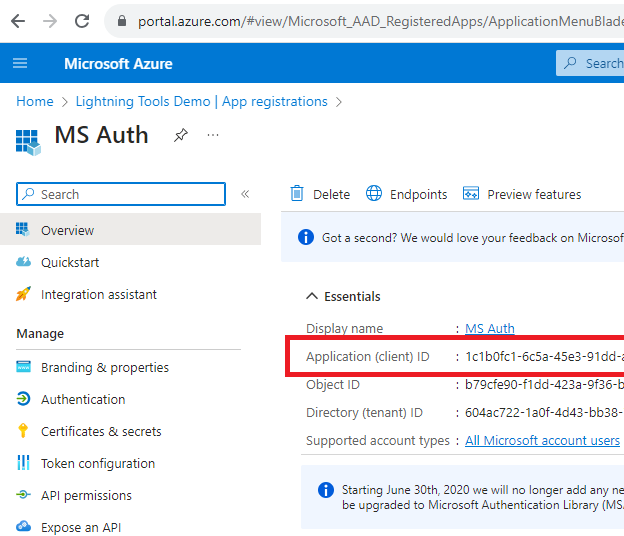Click the Object ID value
This screenshot has height=536, width=624.
pyautogui.click(x=544, y=385)
